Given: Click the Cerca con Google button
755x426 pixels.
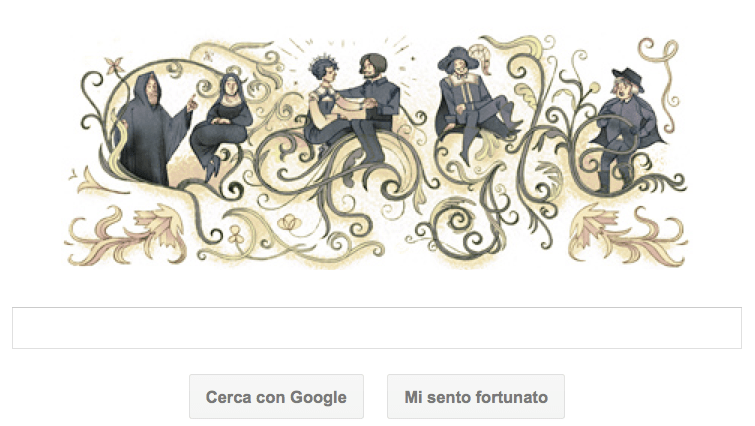Looking at the screenshot, I should click(x=276, y=397).
